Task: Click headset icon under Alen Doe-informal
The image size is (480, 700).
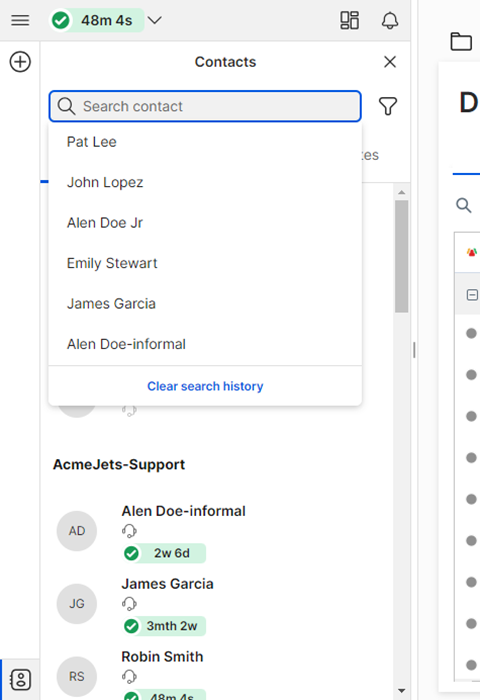Action: point(129,531)
